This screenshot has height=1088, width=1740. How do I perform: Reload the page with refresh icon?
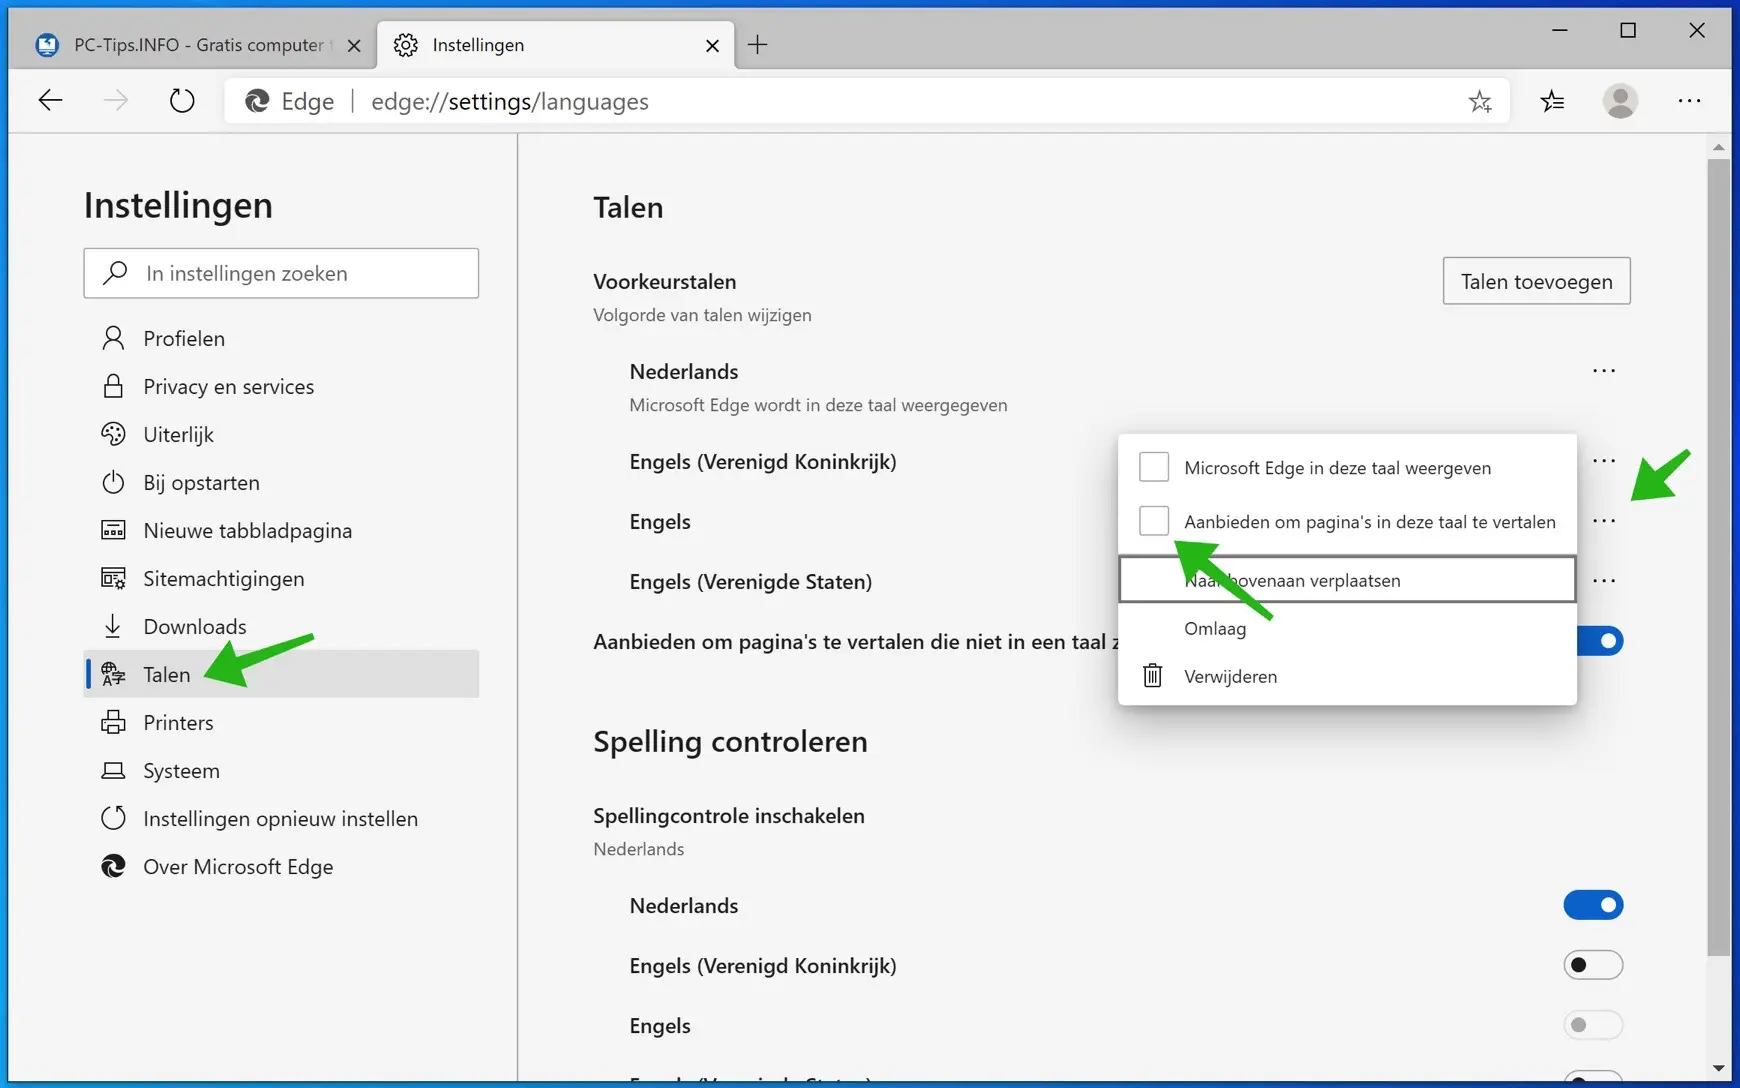coord(182,101)
